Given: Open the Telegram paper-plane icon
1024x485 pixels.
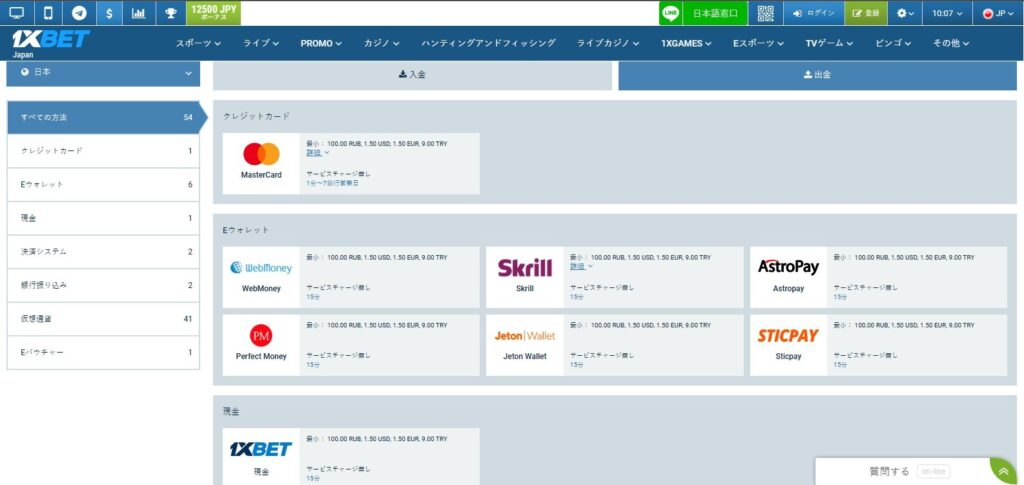Looking at the screenshot, I should (80, 13).
